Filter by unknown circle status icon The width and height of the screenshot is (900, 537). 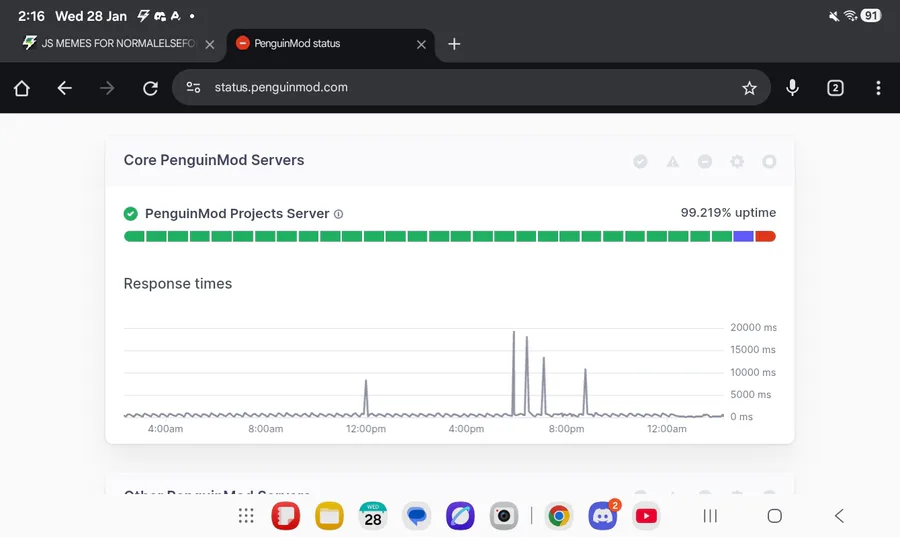click(x=769, y=162)
